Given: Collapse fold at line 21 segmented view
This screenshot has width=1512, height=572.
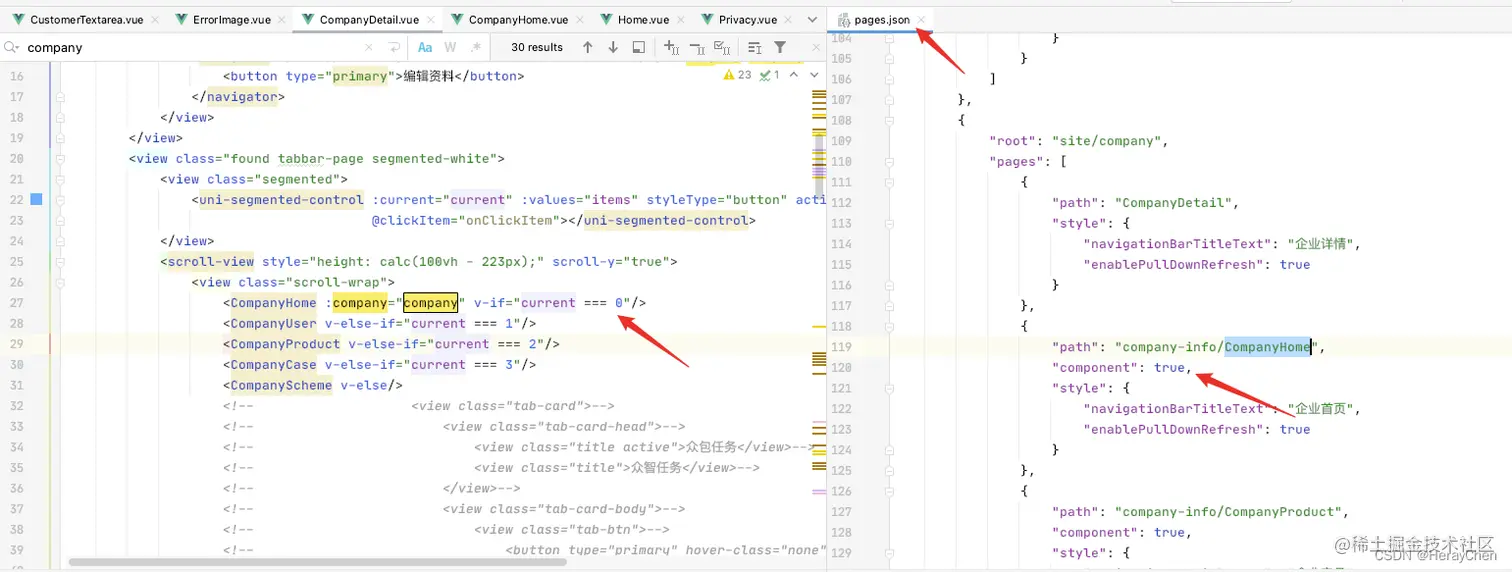Looking at the screenshot, I should [x=60, y=179].
